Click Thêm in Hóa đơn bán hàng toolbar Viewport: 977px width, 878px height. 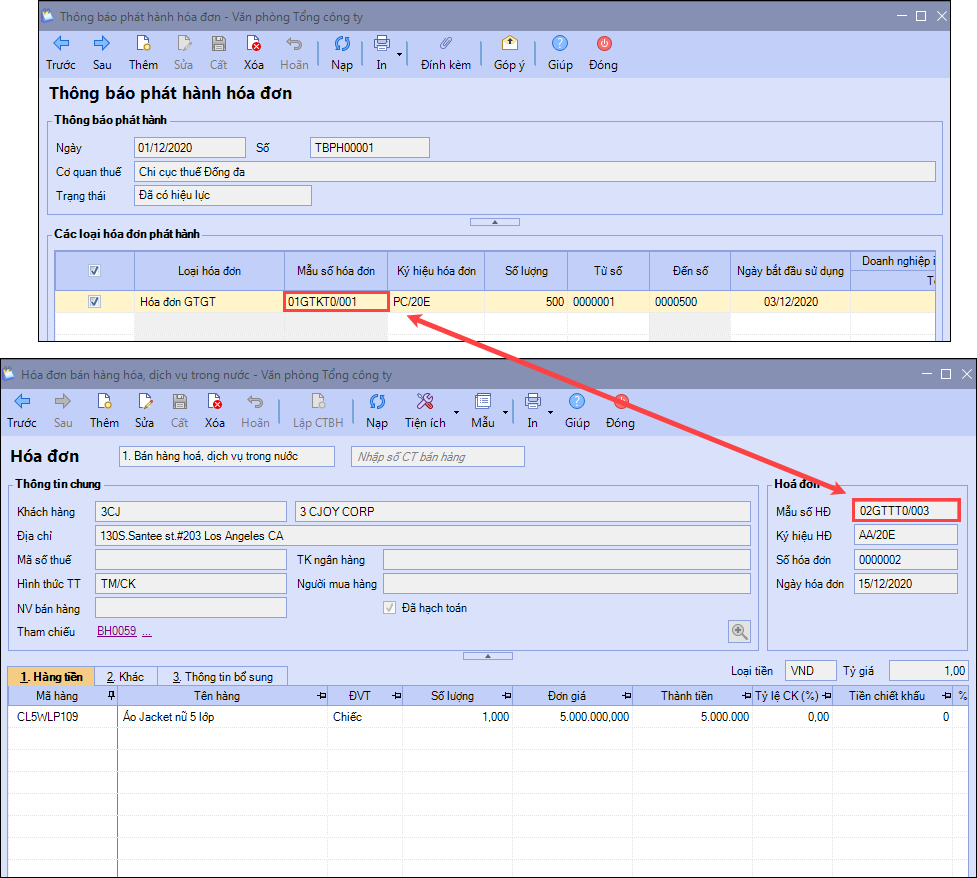coord(104,411)
